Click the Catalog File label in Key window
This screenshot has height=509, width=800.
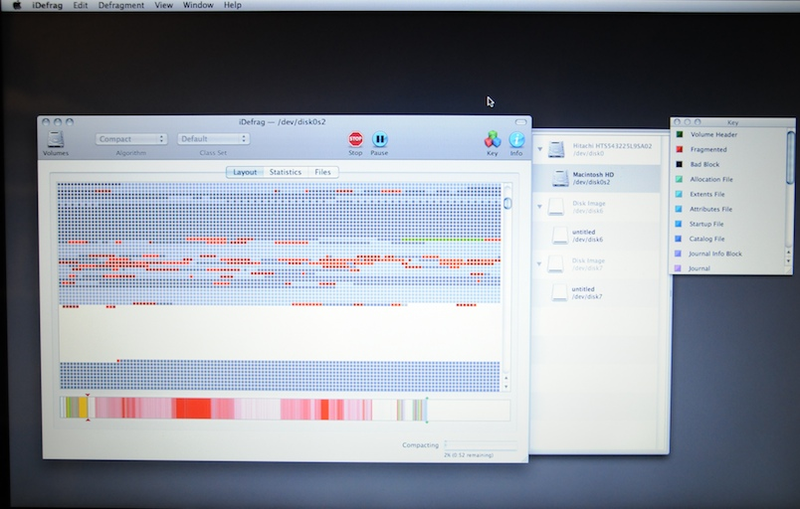coord(707,238)
